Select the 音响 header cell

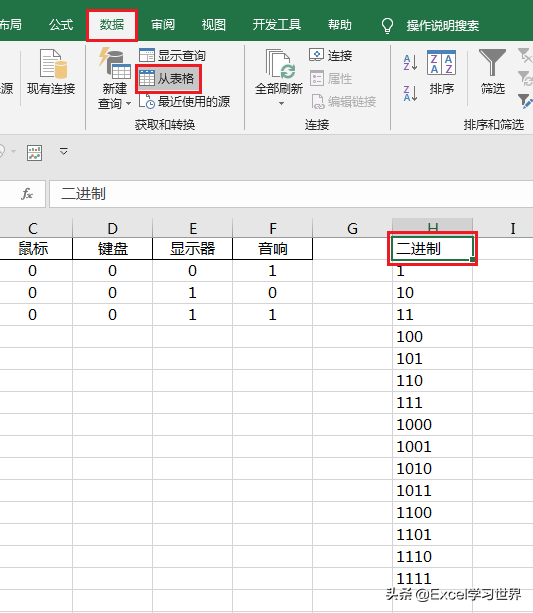pyautogui.click(x=273, y=249)
